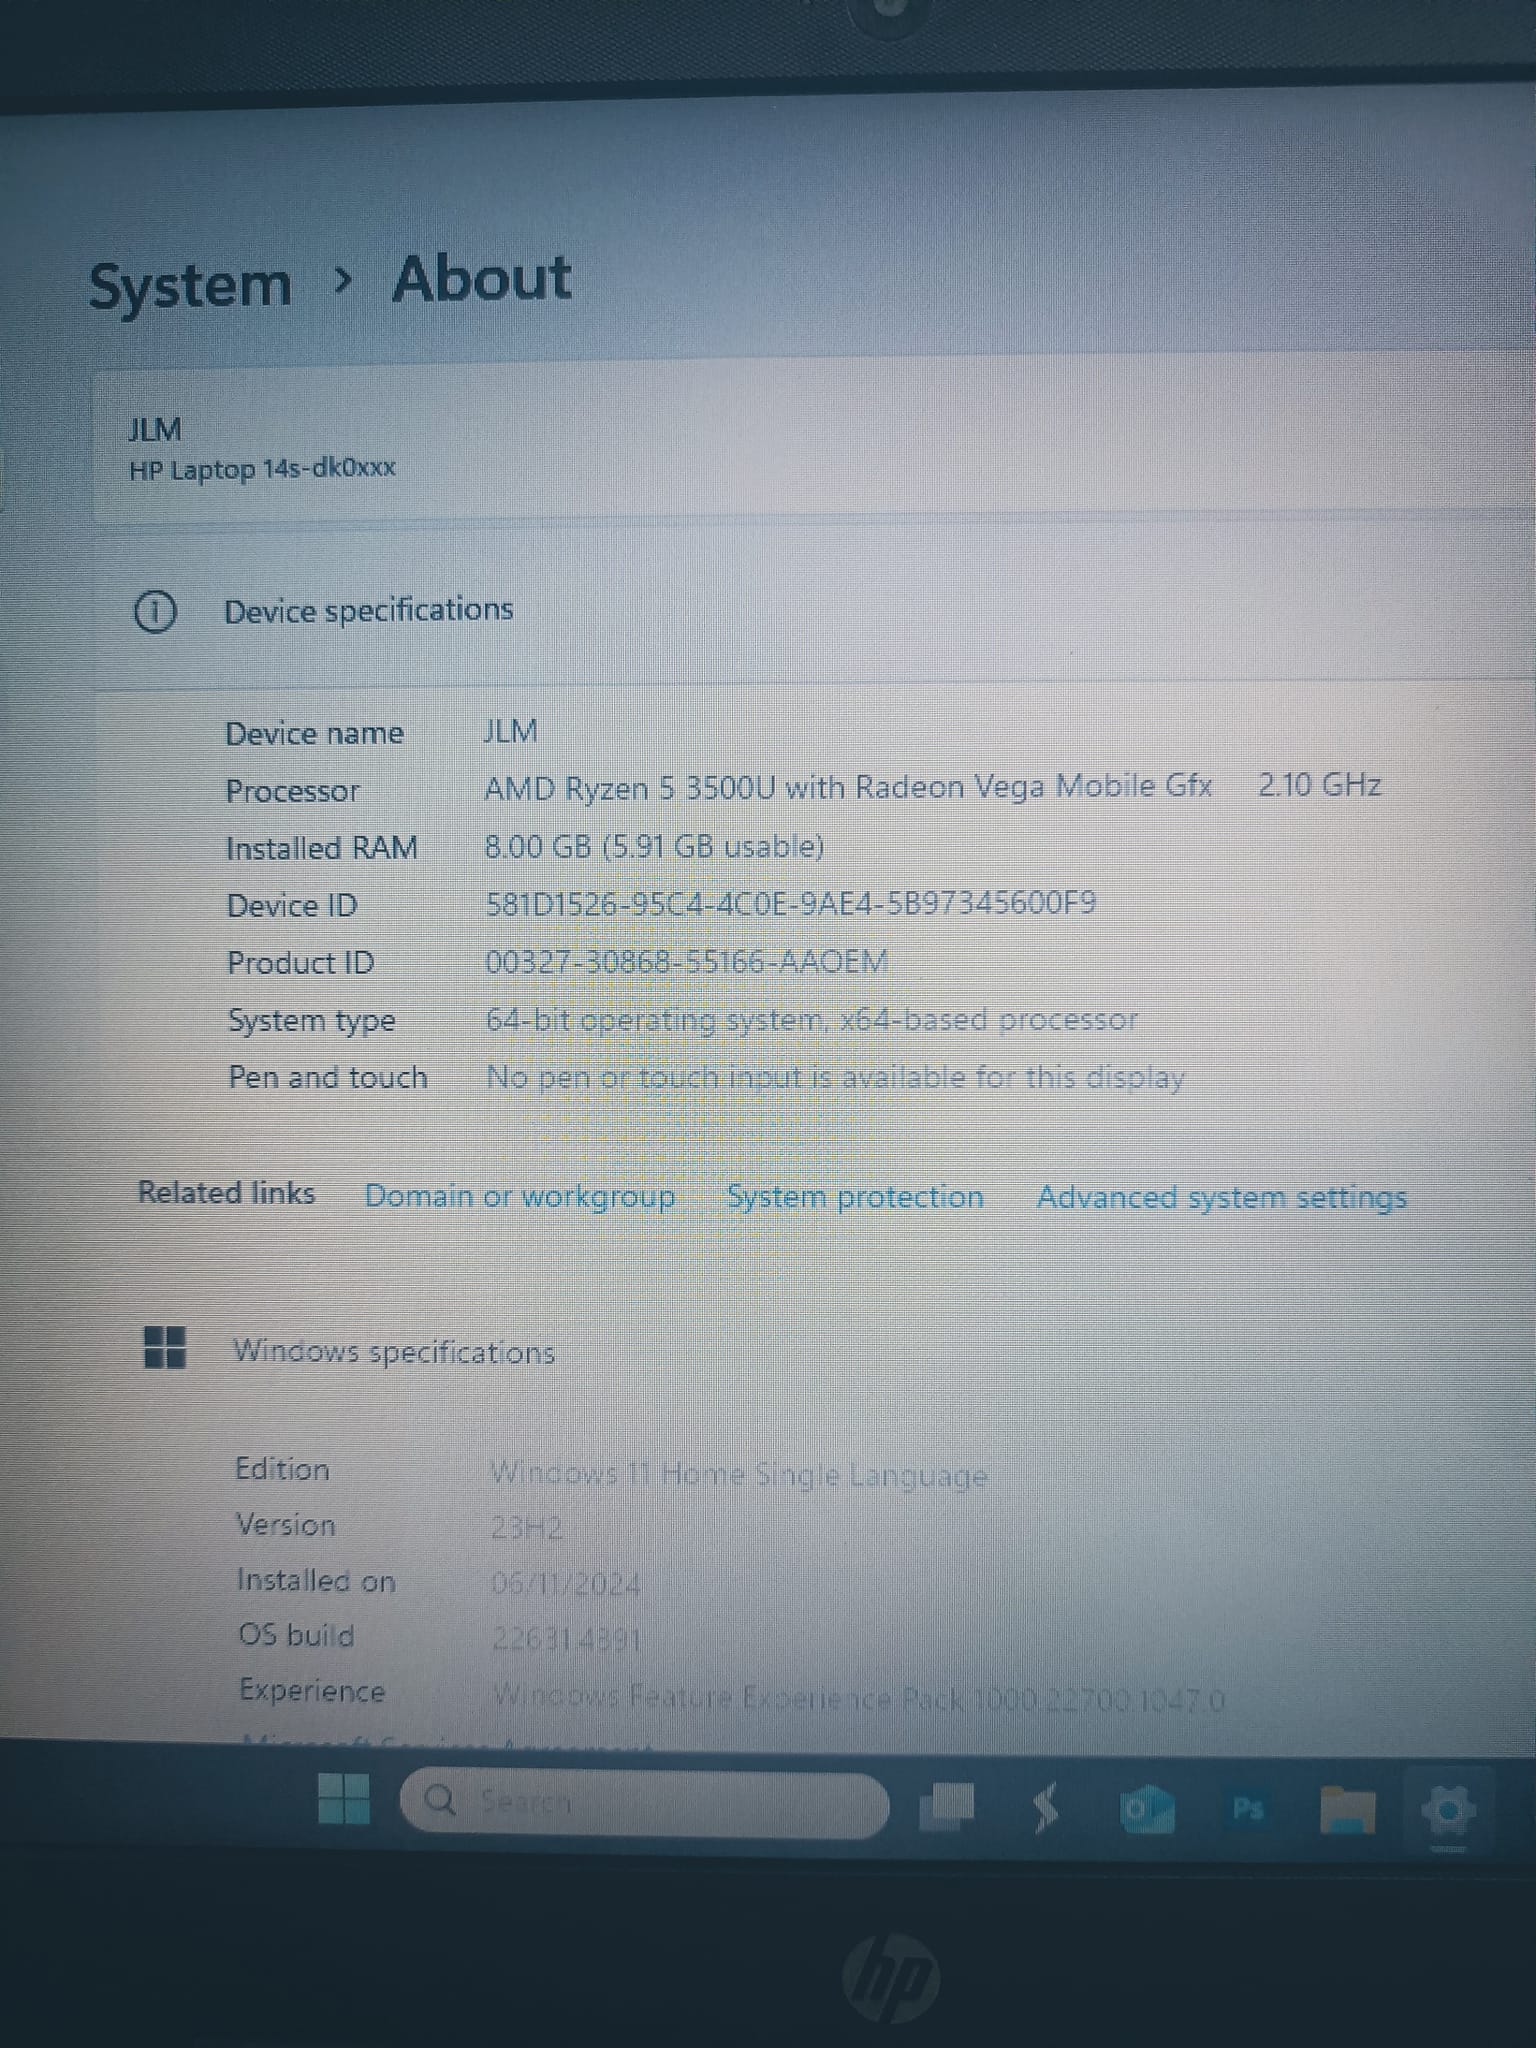Select the Windows Feature Experience Pack text
Image resolution: width=1536 pixels, height=2048 pixels.
(858, 1697)
